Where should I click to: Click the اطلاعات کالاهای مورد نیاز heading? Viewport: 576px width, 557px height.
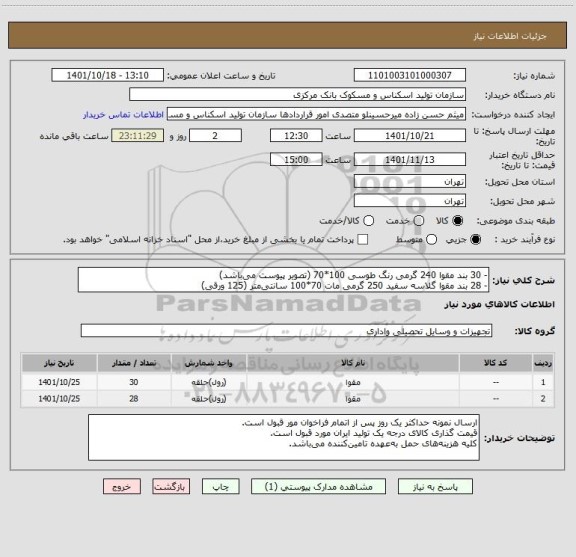[x=500, y=305]
